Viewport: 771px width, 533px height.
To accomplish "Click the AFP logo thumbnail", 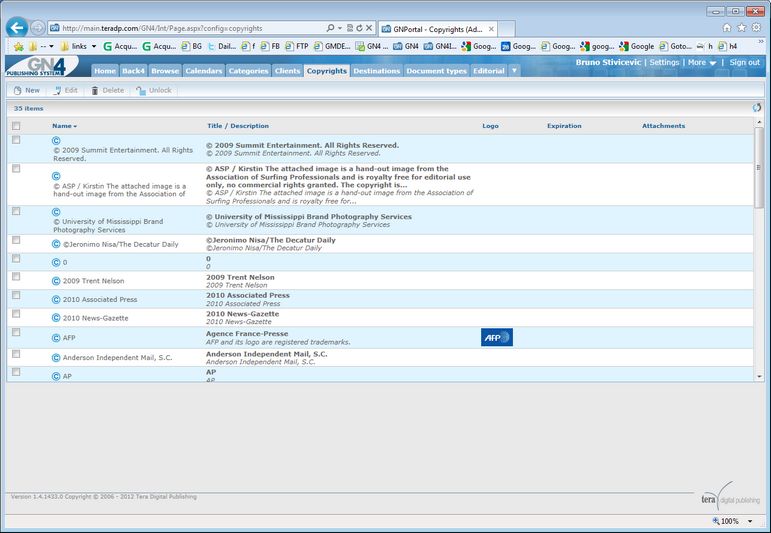I will 496,338.
